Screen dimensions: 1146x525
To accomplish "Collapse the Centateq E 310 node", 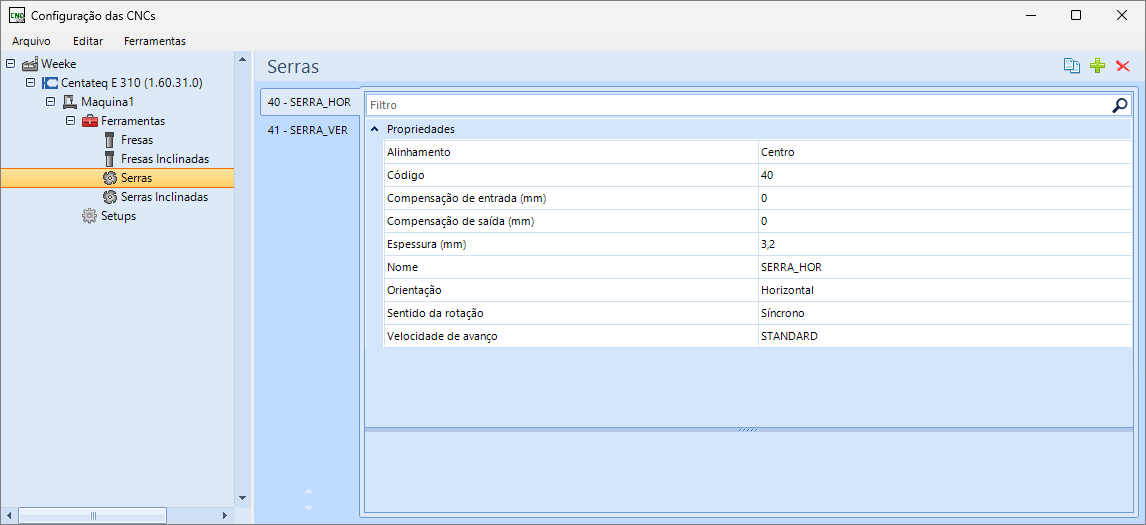I will click(x=30, y=83).
